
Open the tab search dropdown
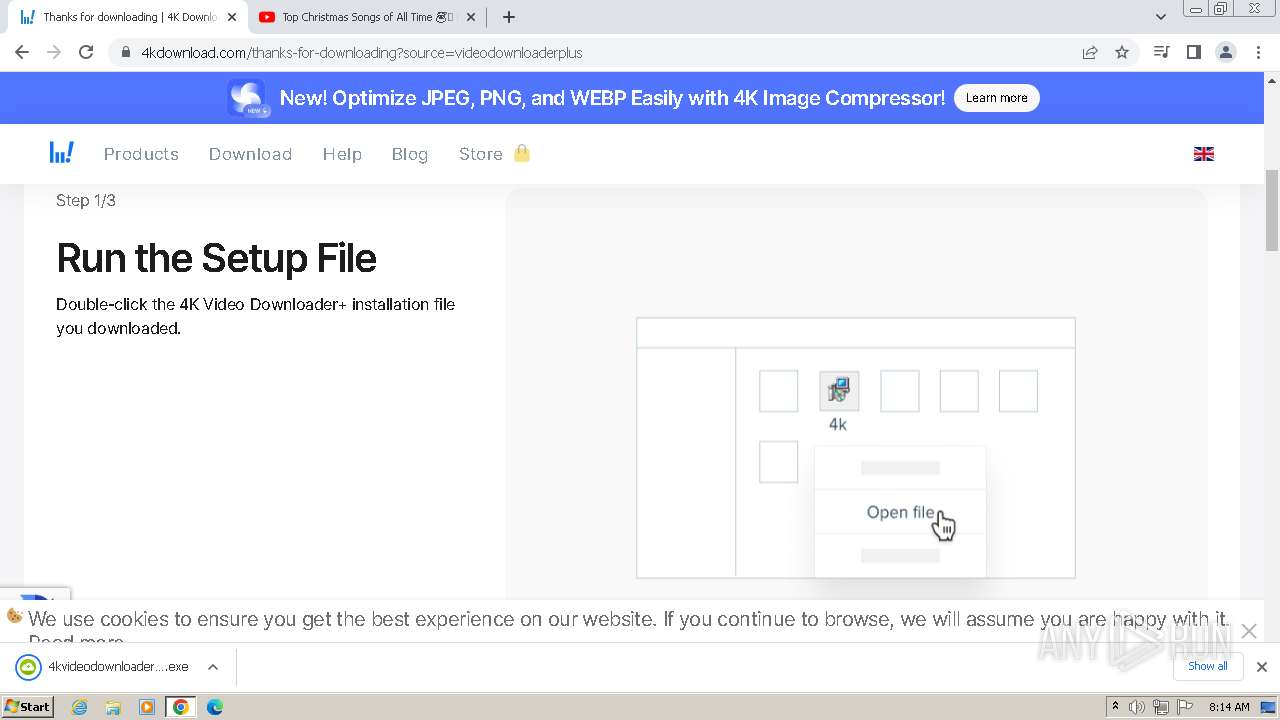click(1160, 17)
